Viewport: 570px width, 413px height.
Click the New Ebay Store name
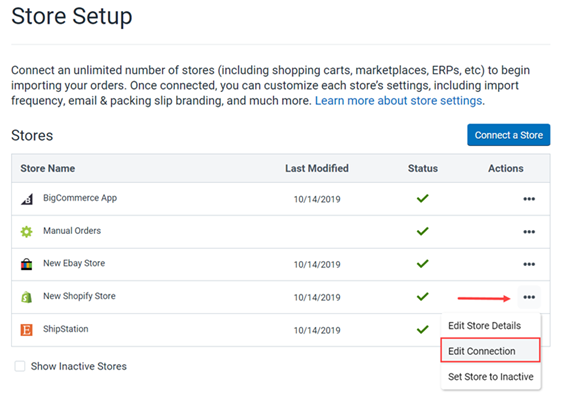click(74, 263)
